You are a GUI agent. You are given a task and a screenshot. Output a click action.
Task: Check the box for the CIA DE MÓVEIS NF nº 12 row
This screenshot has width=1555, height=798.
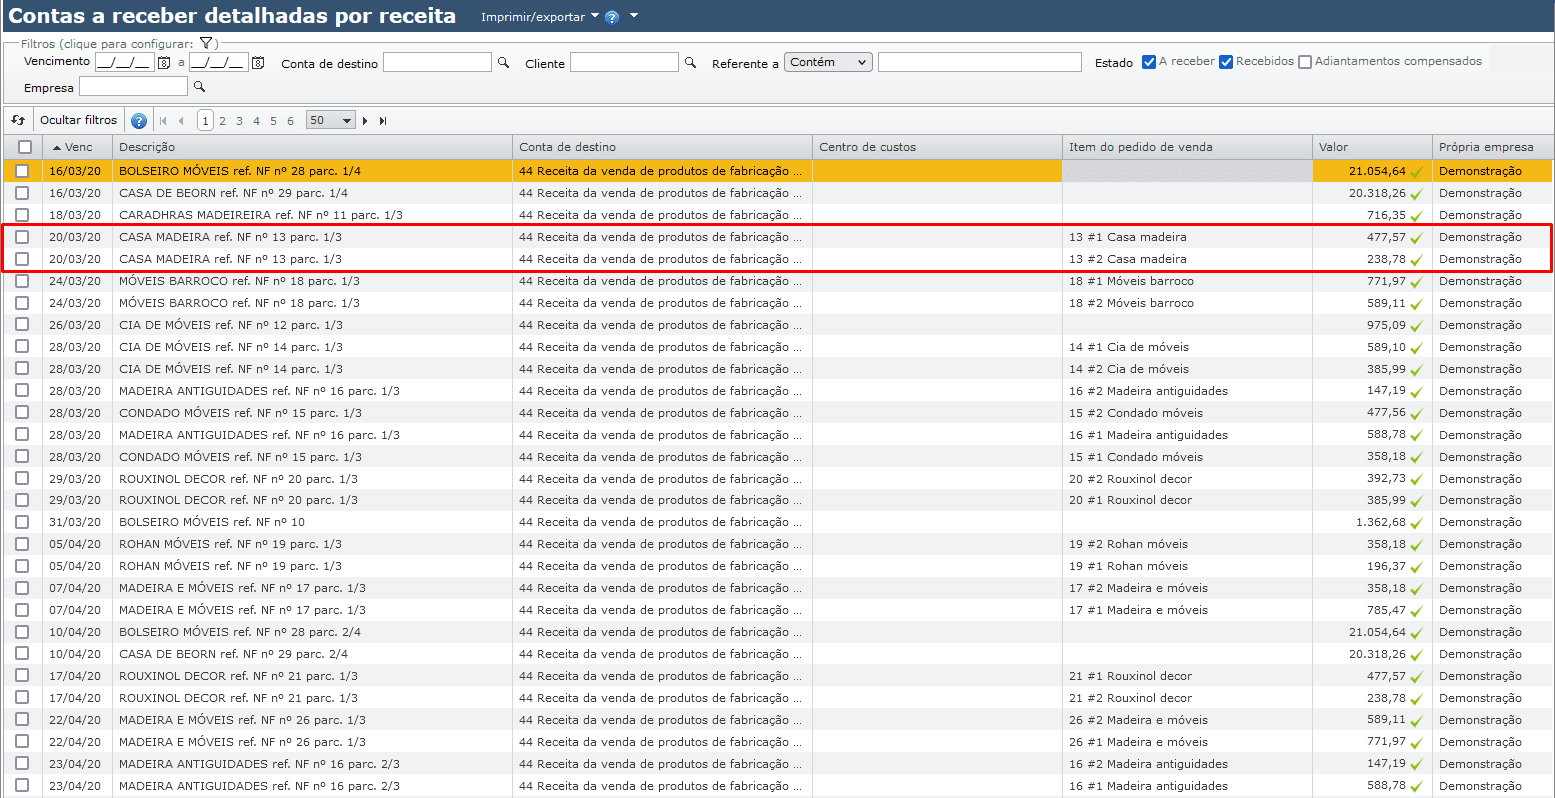click(22, 325)
